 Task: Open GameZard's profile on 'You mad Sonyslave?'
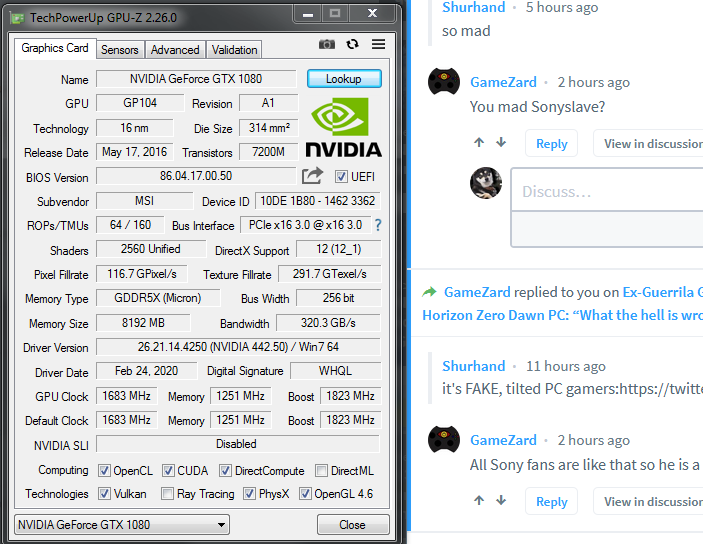[x=503, y=82]
